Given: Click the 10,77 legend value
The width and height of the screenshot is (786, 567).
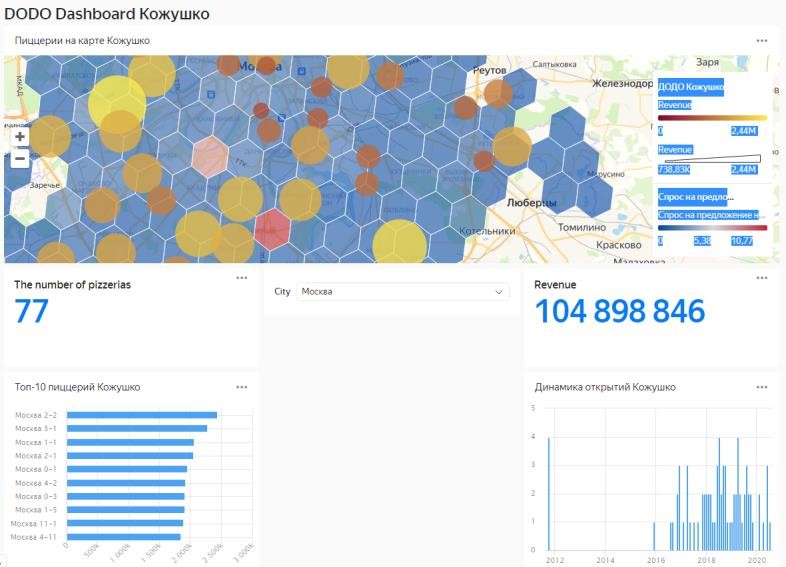Looking at the screenshot, I should pos(742,241).
